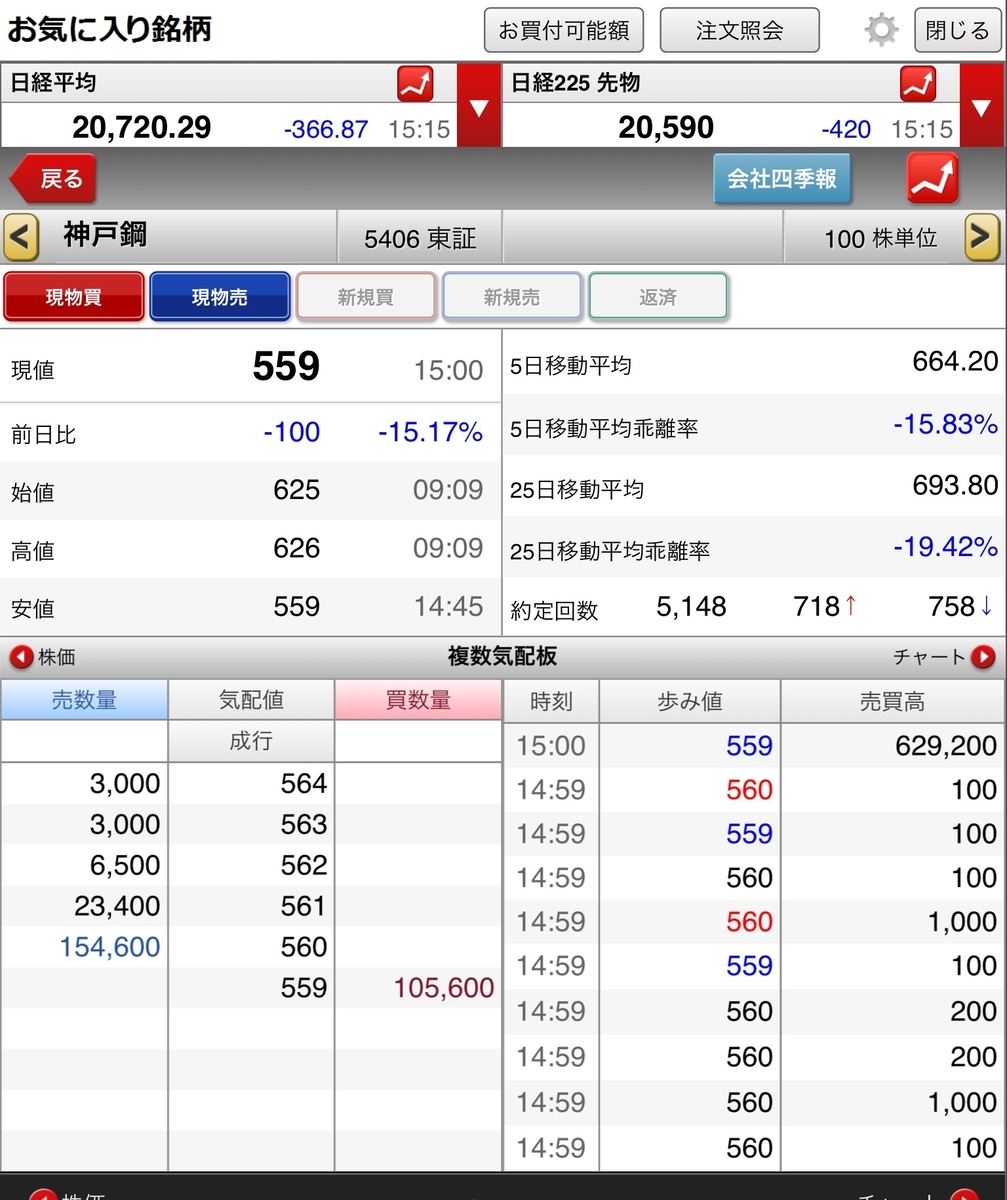Open the Nikkei average (日経平均) chart icon
The height and width of the screenshot is (1200, 1007).
415,84
